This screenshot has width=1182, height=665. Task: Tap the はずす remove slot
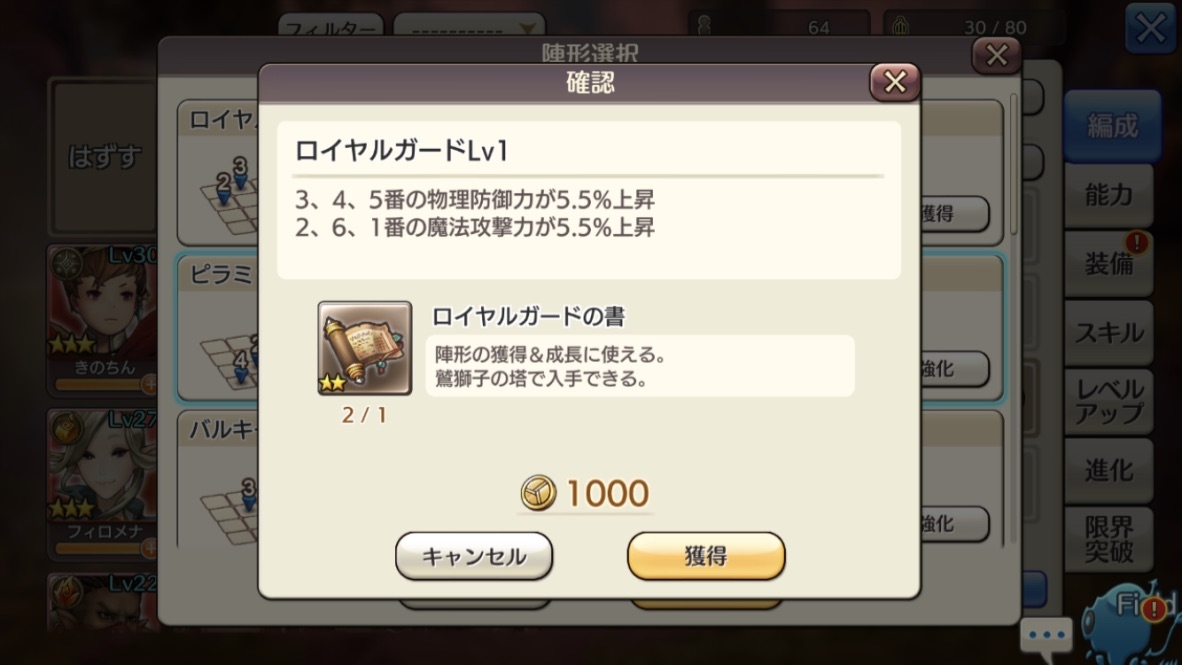[104, 158]
